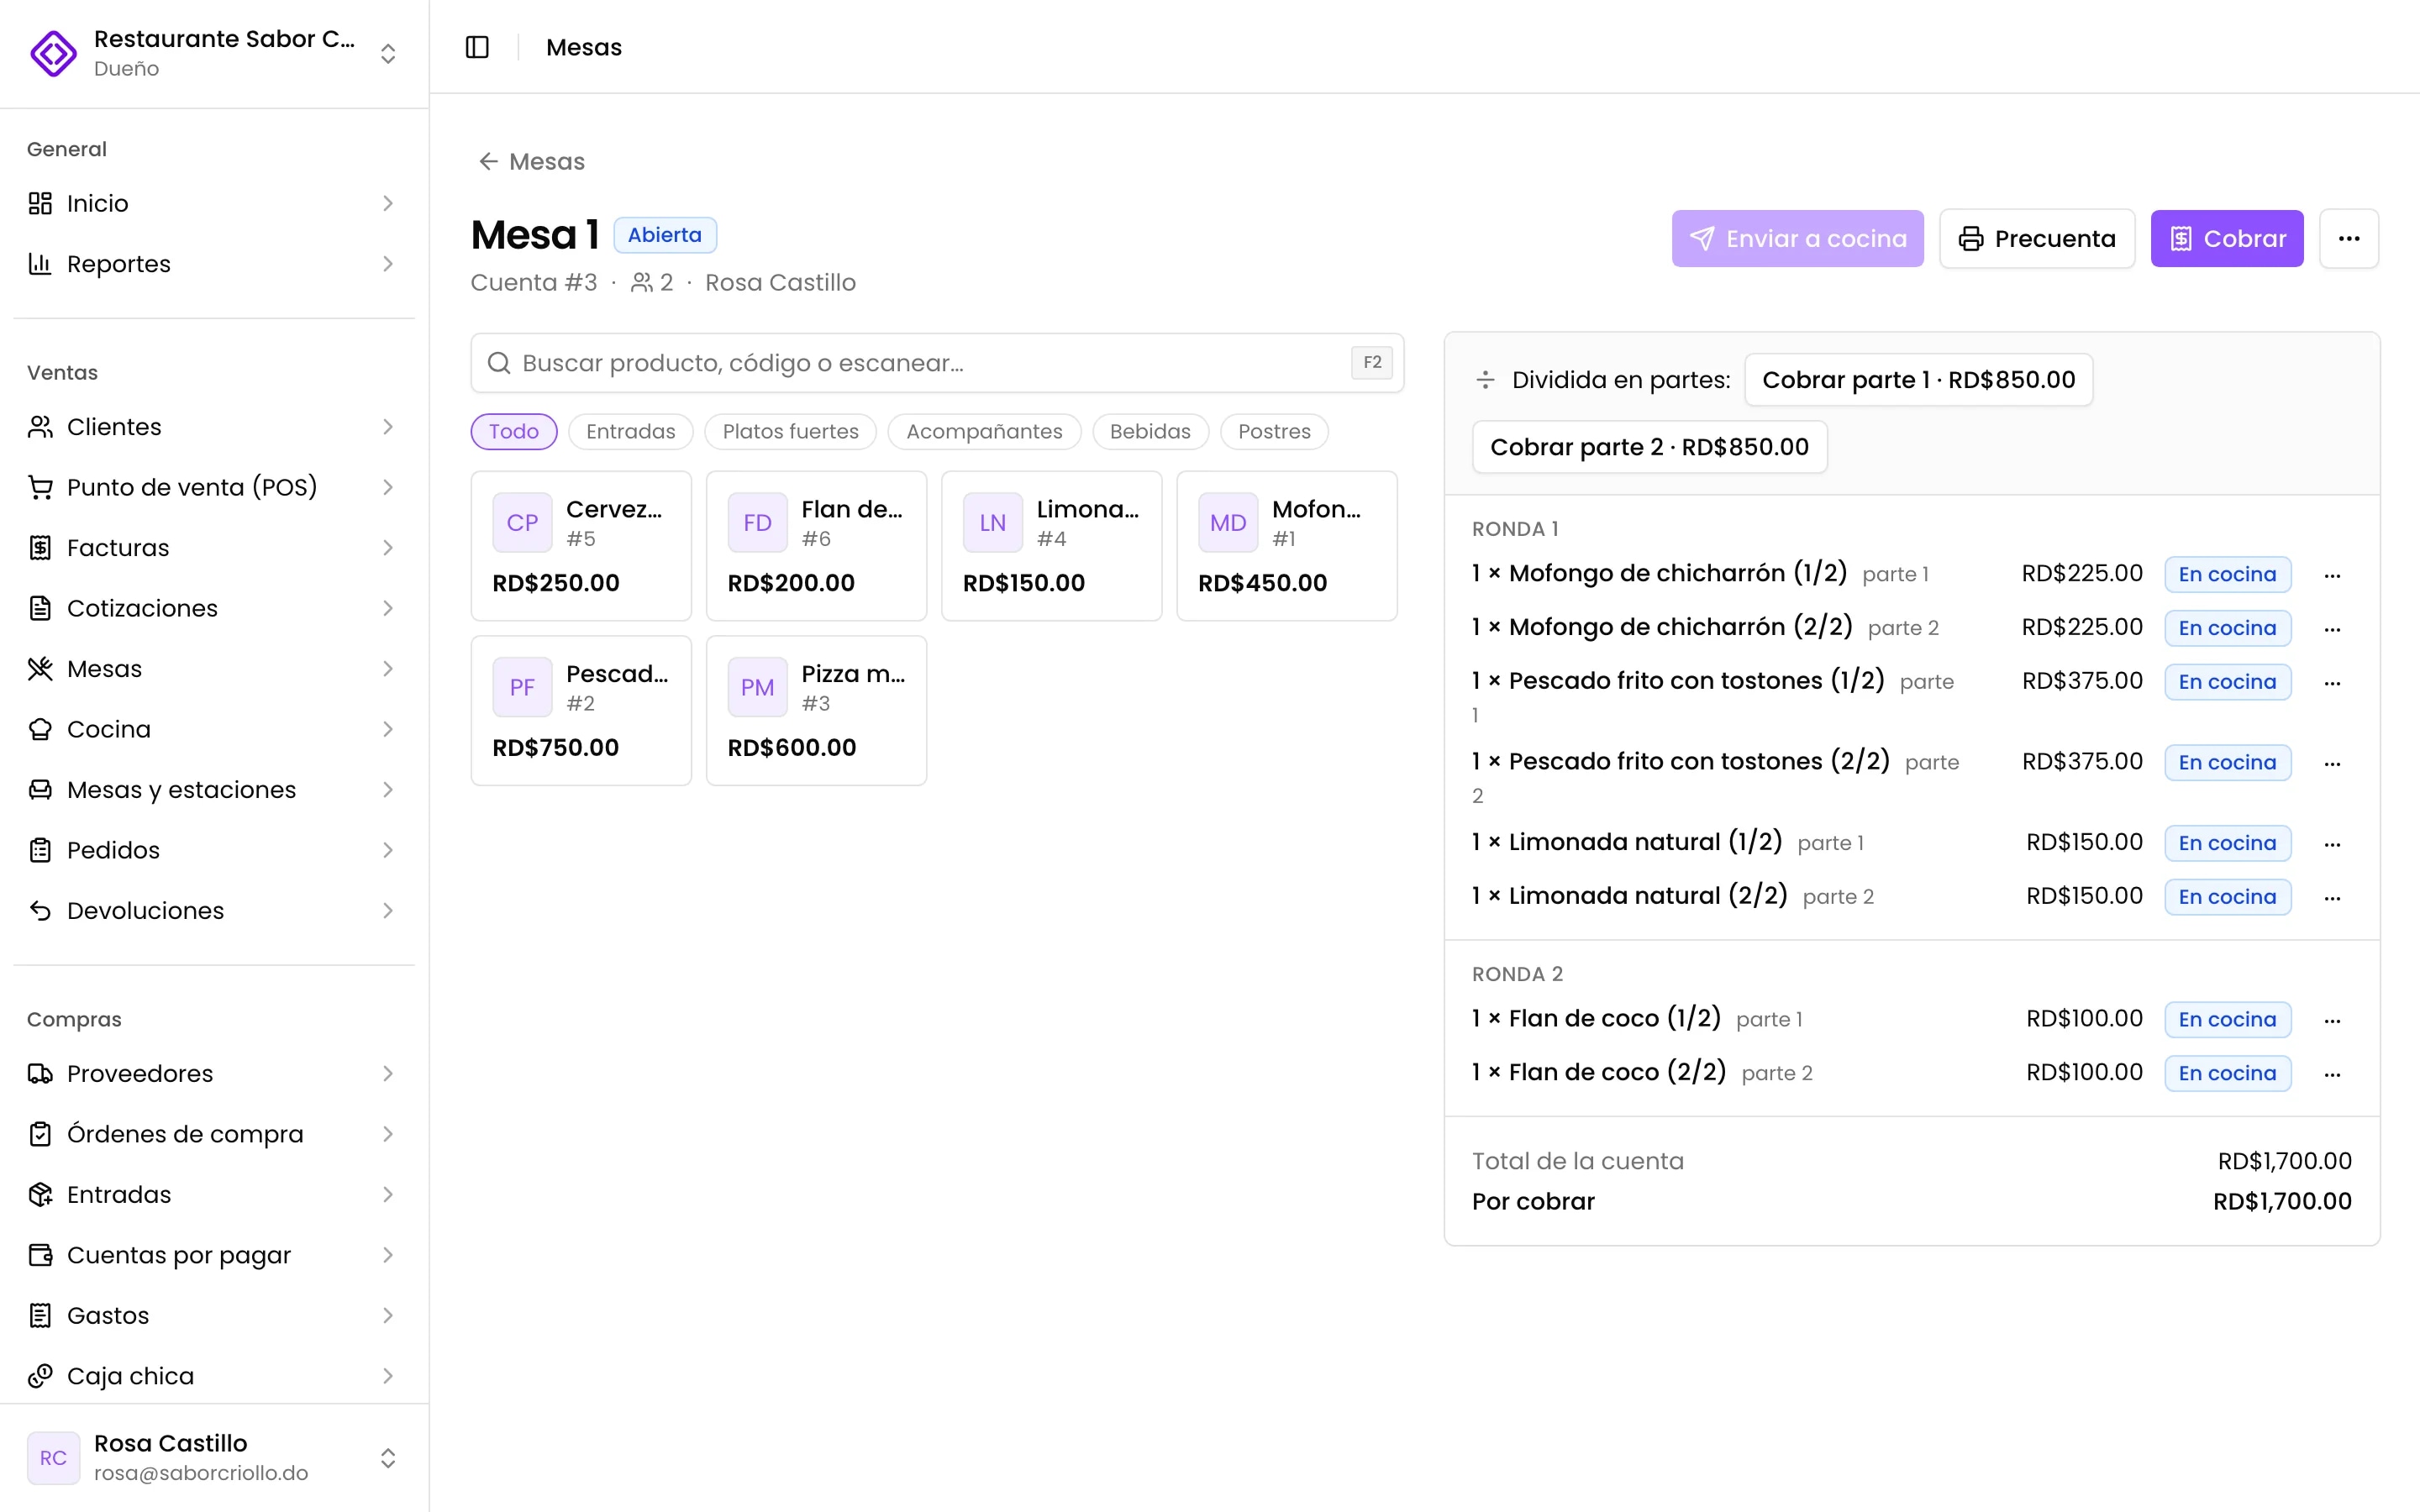Expand the Inicio chevron
Image resolution: width=2420 pixels, height=1512 pixels.
point(388,203)
